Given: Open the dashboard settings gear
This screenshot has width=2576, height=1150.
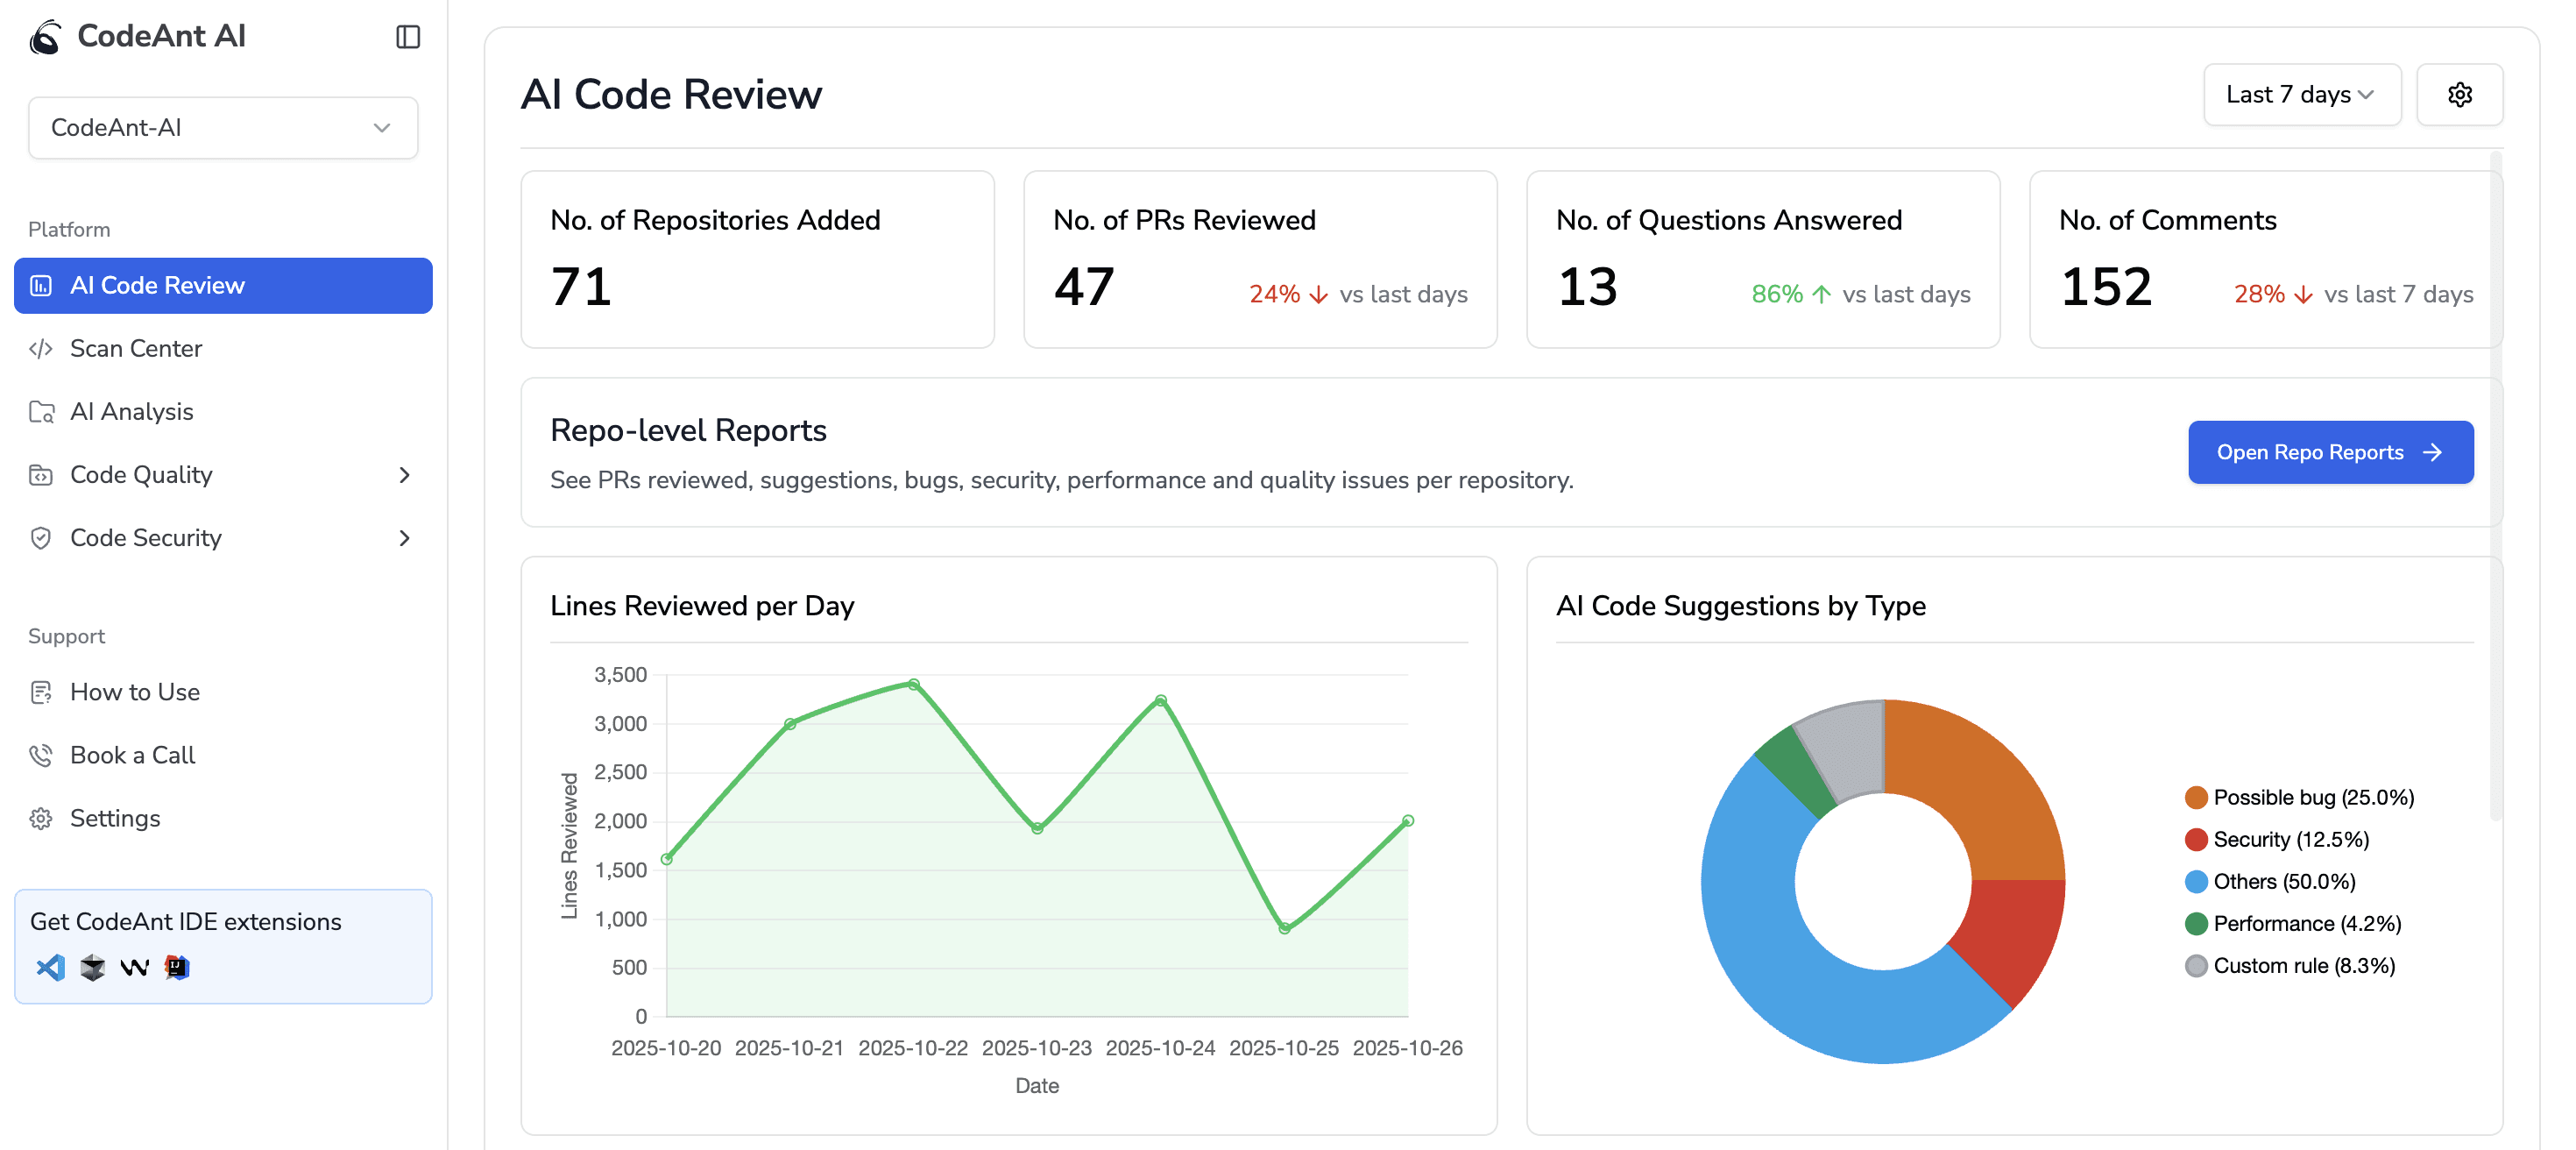Looking at the screenshot, I should point(2460,94).
